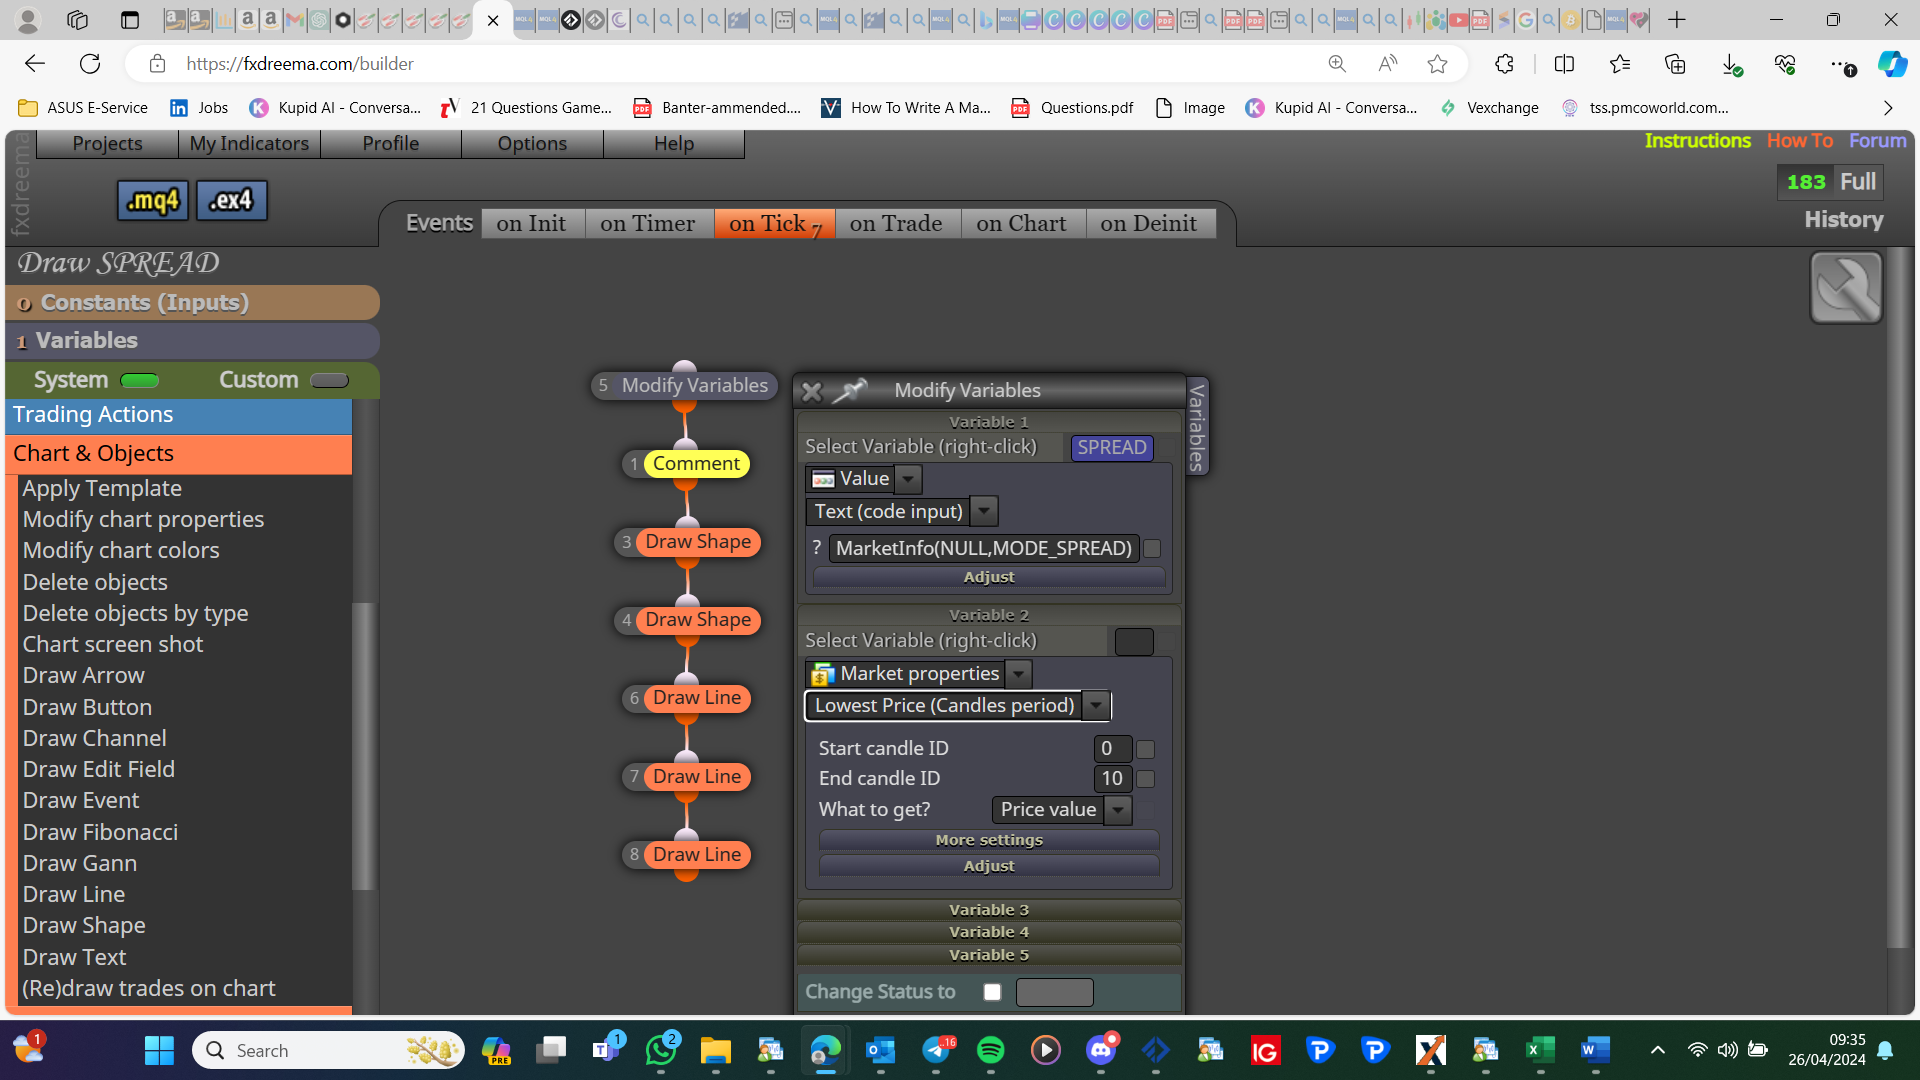Switch to on Trade event tab
This screenshot has width=1920, height=1080.
point(896,224)
